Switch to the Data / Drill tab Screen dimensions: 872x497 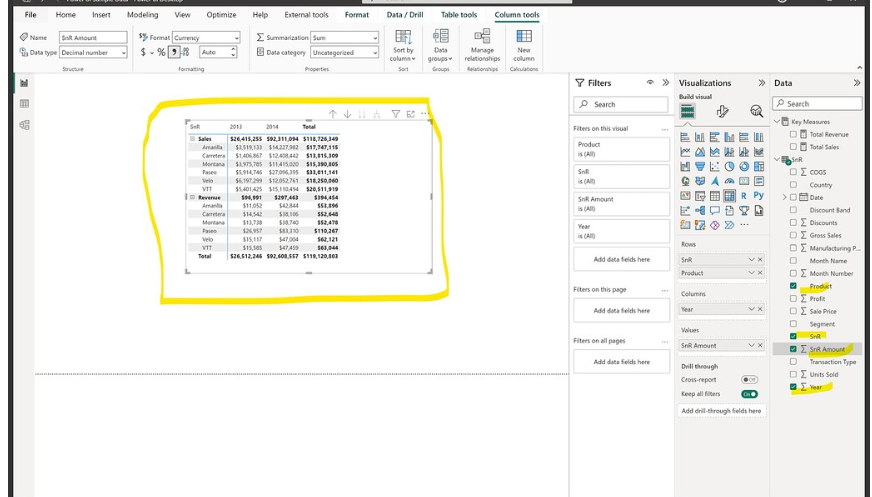[405, 15]
